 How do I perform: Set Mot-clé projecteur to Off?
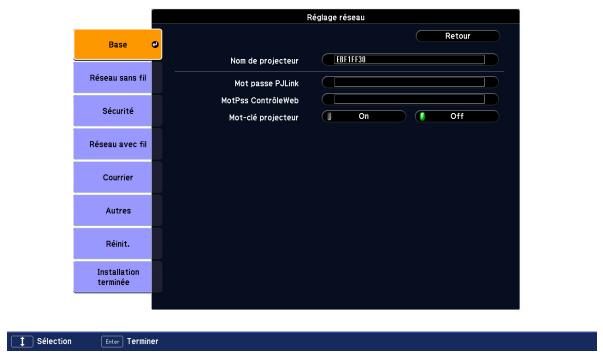tap(457, 116)
